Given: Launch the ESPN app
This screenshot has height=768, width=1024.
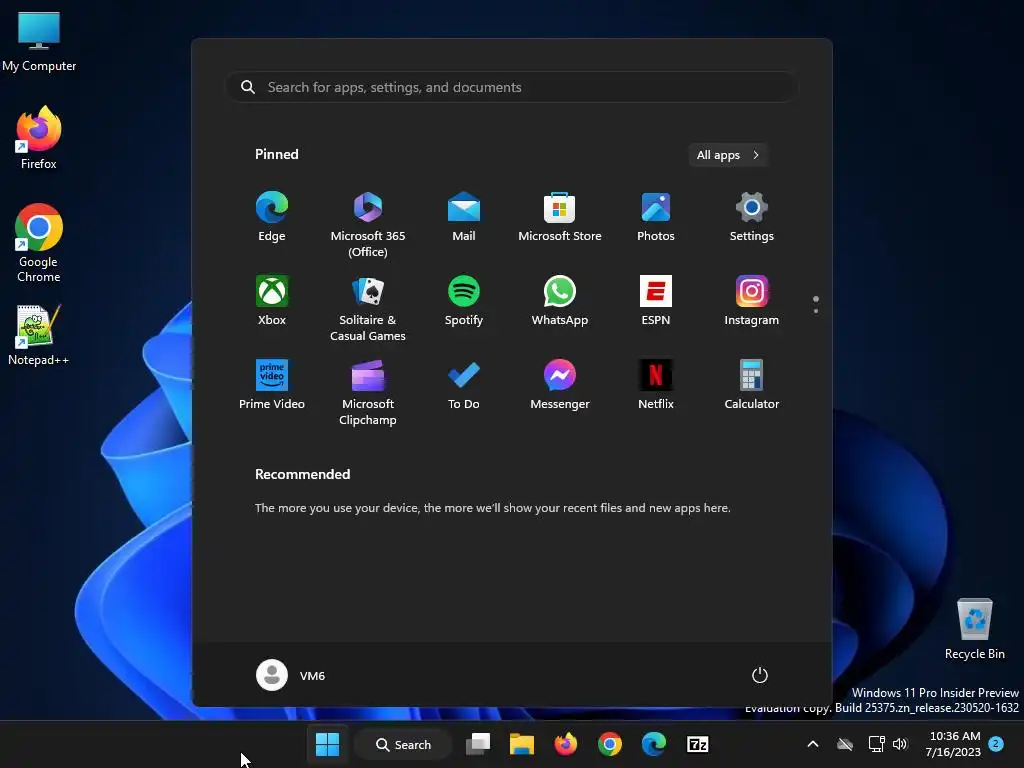Looking at the screenshot, I should click(656, 300).
